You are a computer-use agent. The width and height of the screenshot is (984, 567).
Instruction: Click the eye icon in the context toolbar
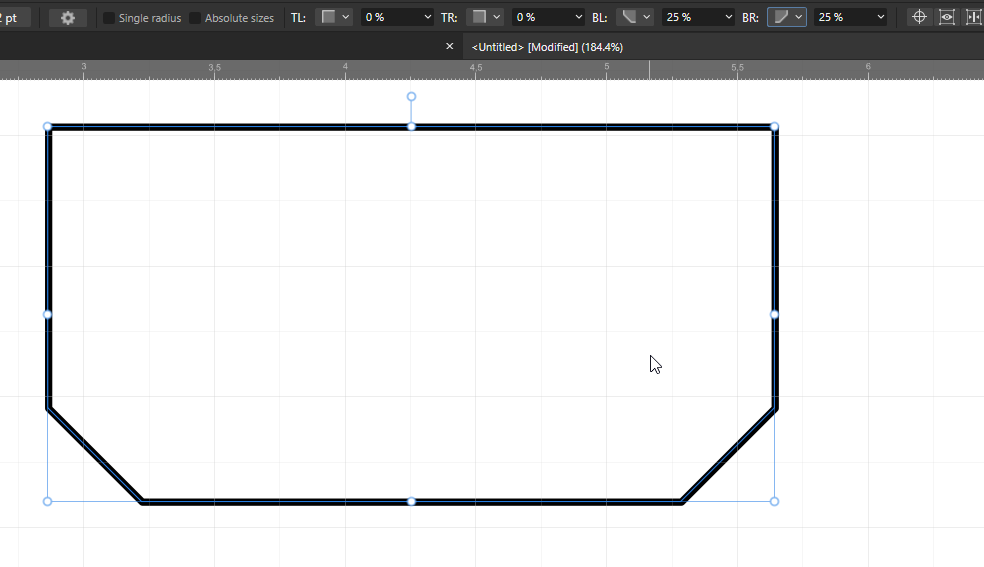pyautogui.click(x=946, y=17)
